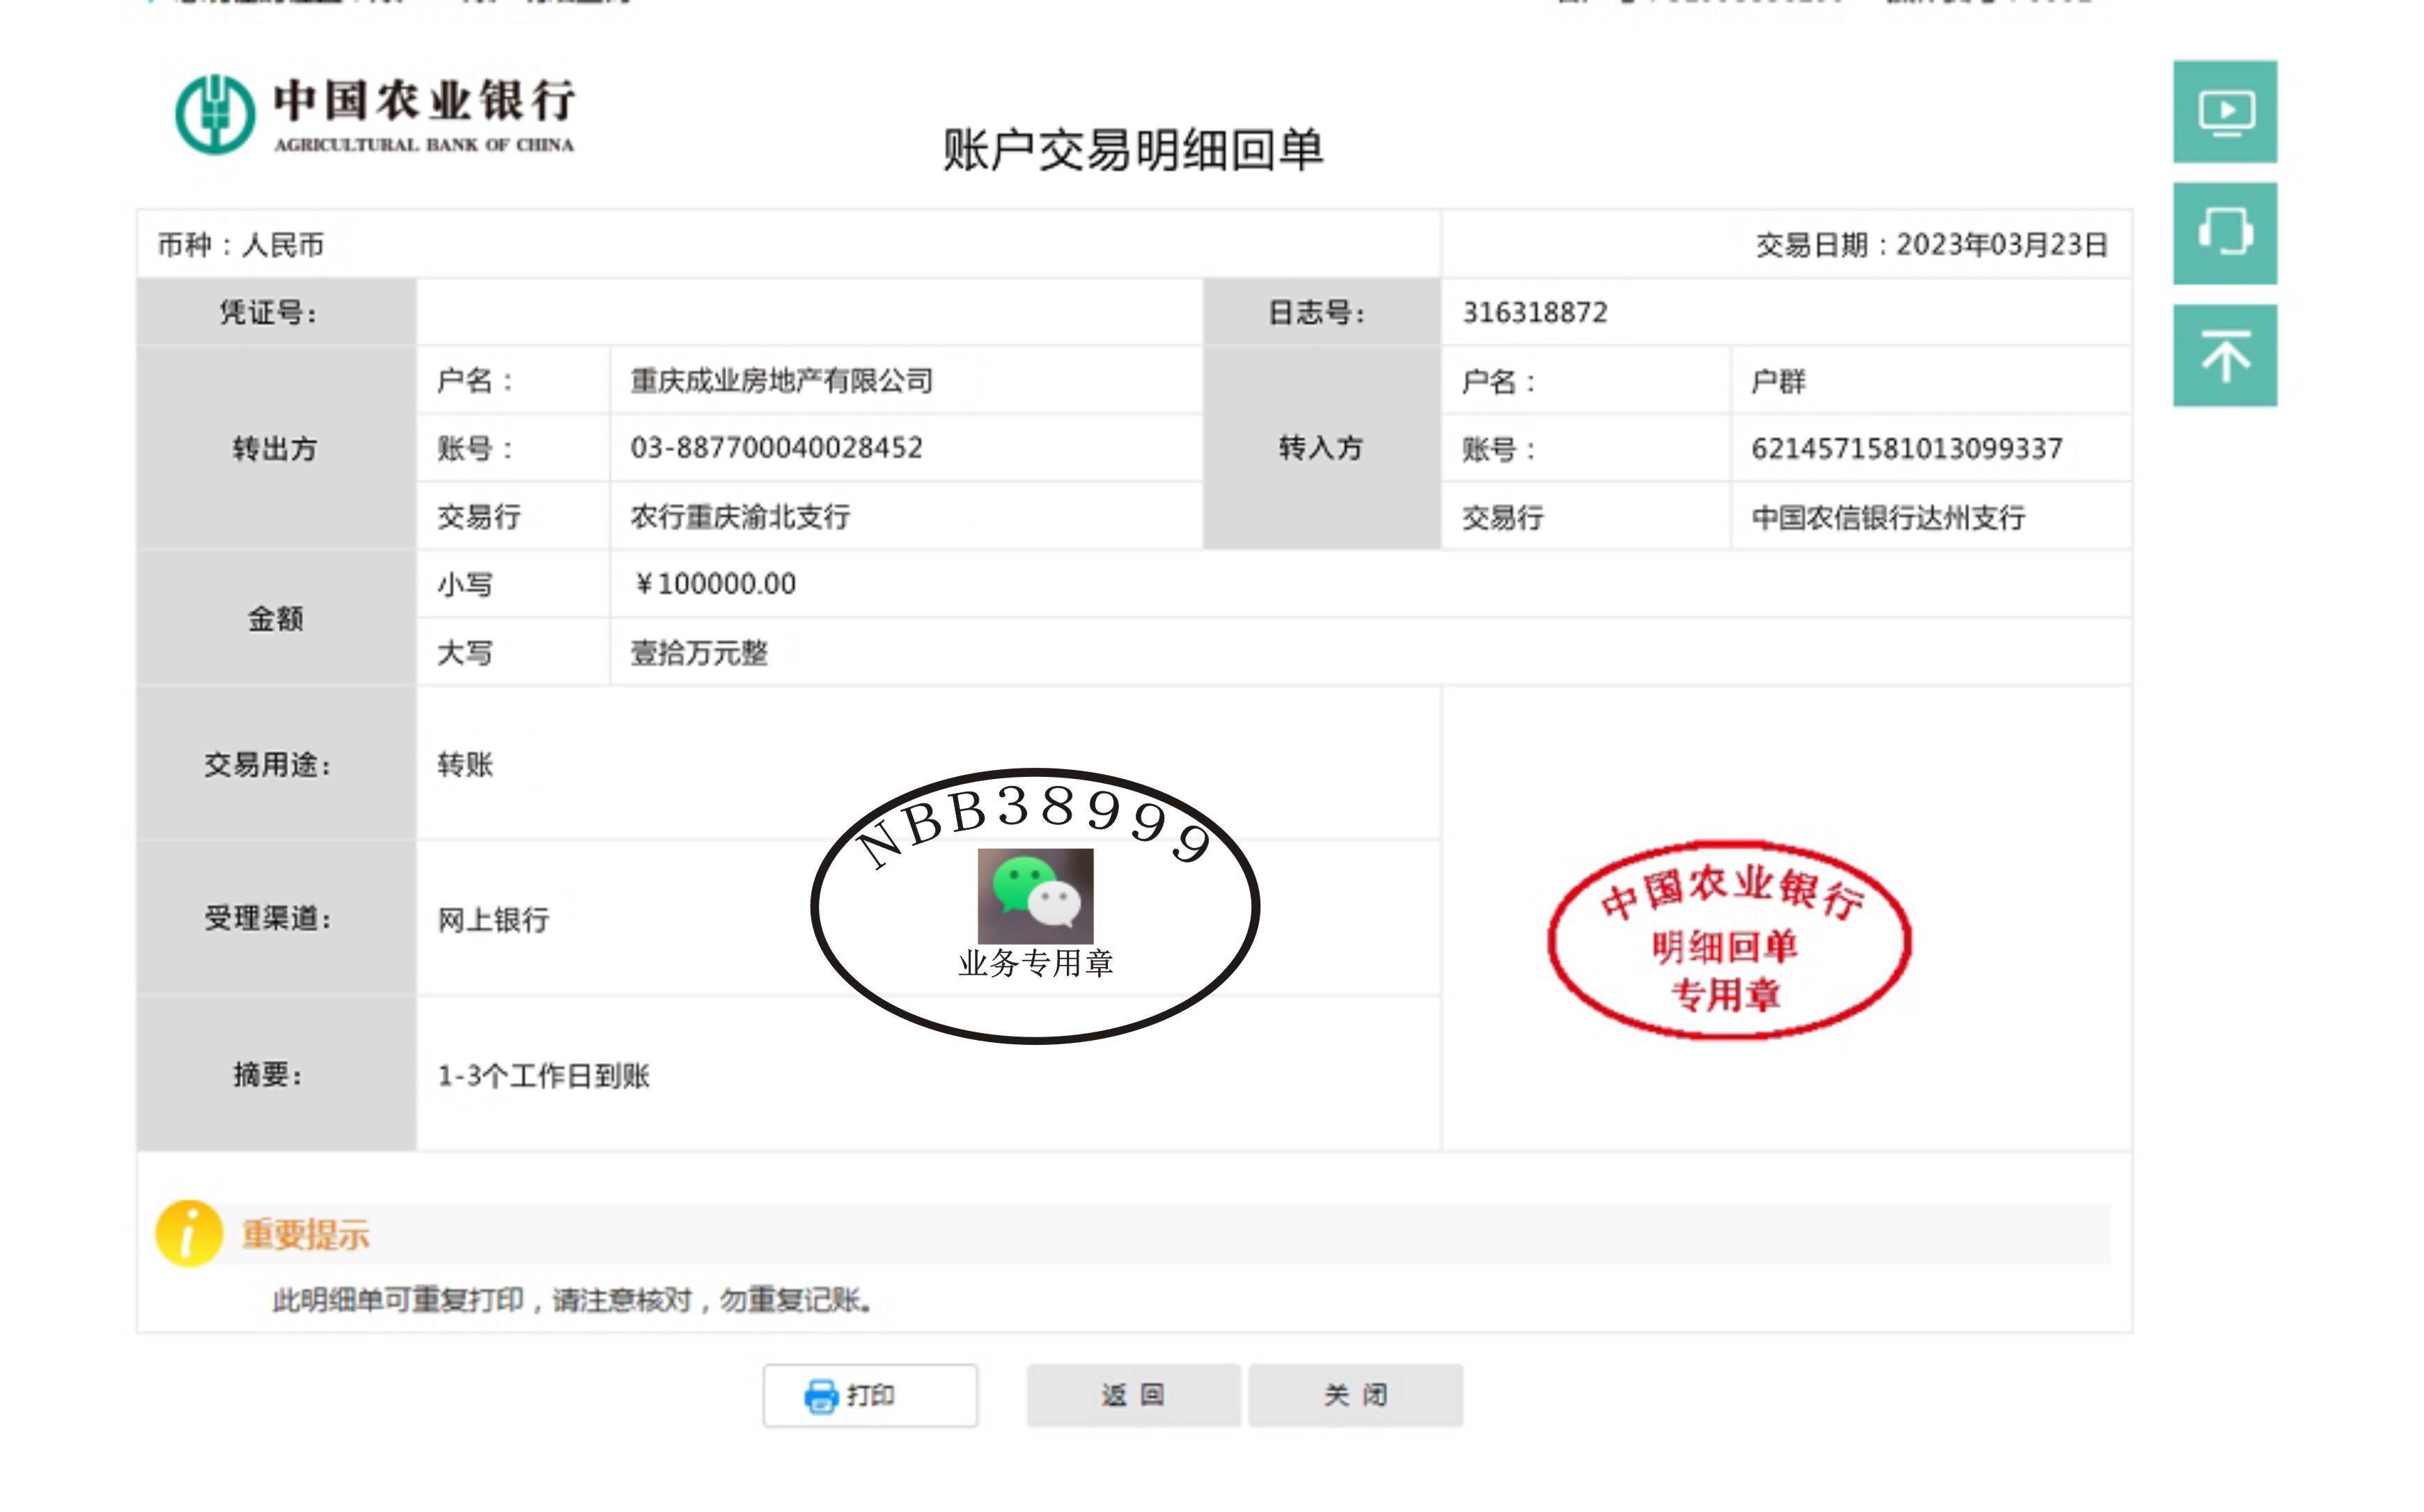The image size is (2424, 1512).
Task: Select the channel value 网上银行
Action: coord(493,920)
